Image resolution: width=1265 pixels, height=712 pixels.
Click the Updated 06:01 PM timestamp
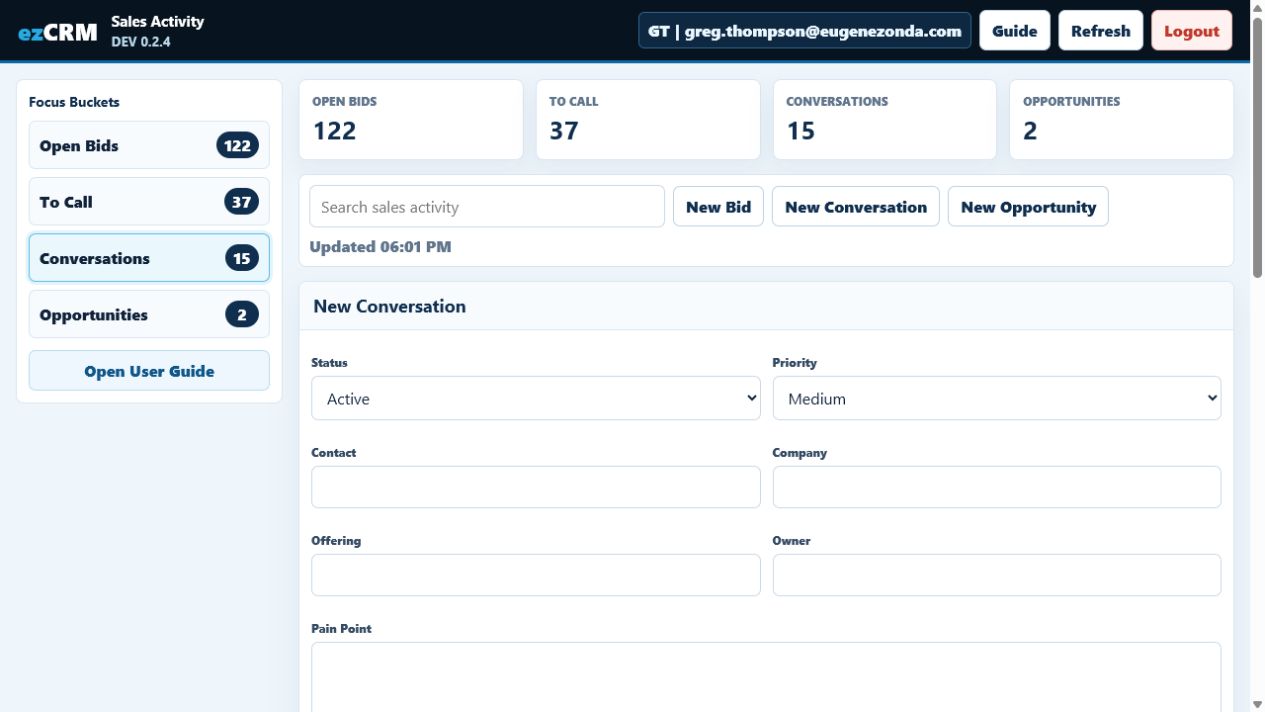tap(380, 247)
